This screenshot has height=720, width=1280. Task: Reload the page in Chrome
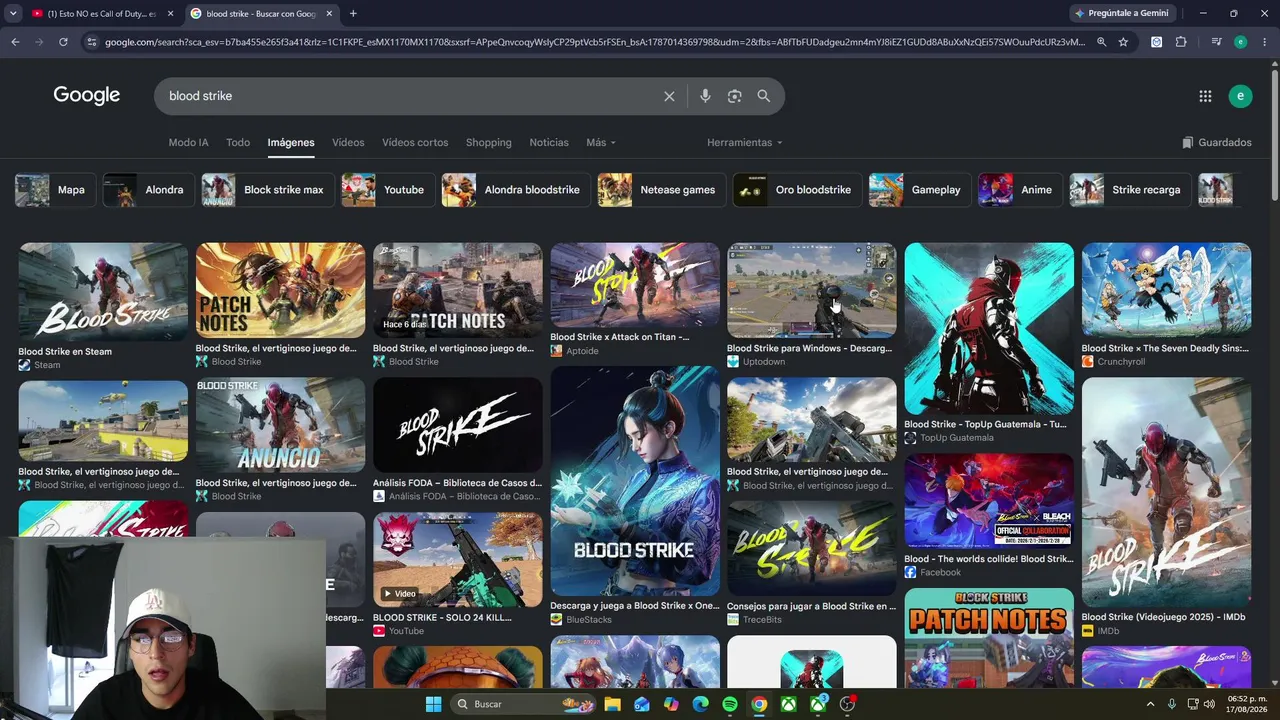pos(63,42)
